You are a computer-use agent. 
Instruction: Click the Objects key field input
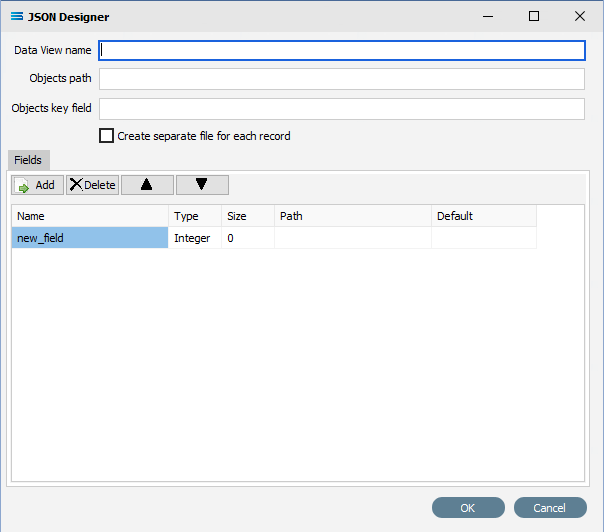342,109
